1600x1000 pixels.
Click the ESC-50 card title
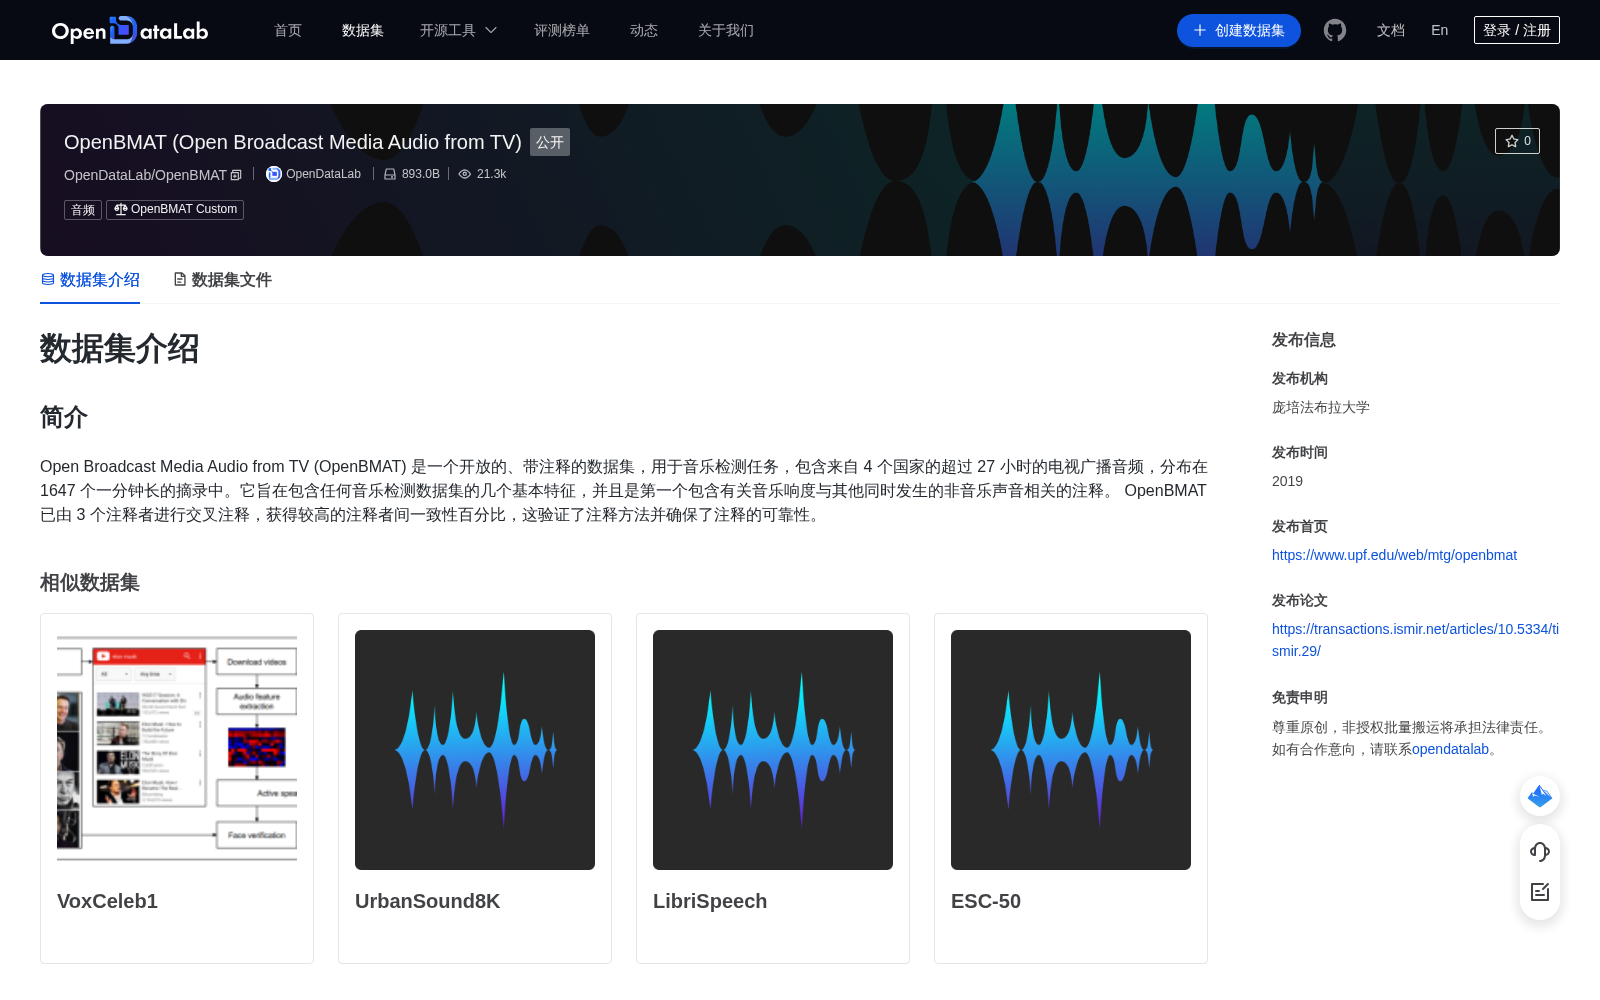(x=986, y=901)
